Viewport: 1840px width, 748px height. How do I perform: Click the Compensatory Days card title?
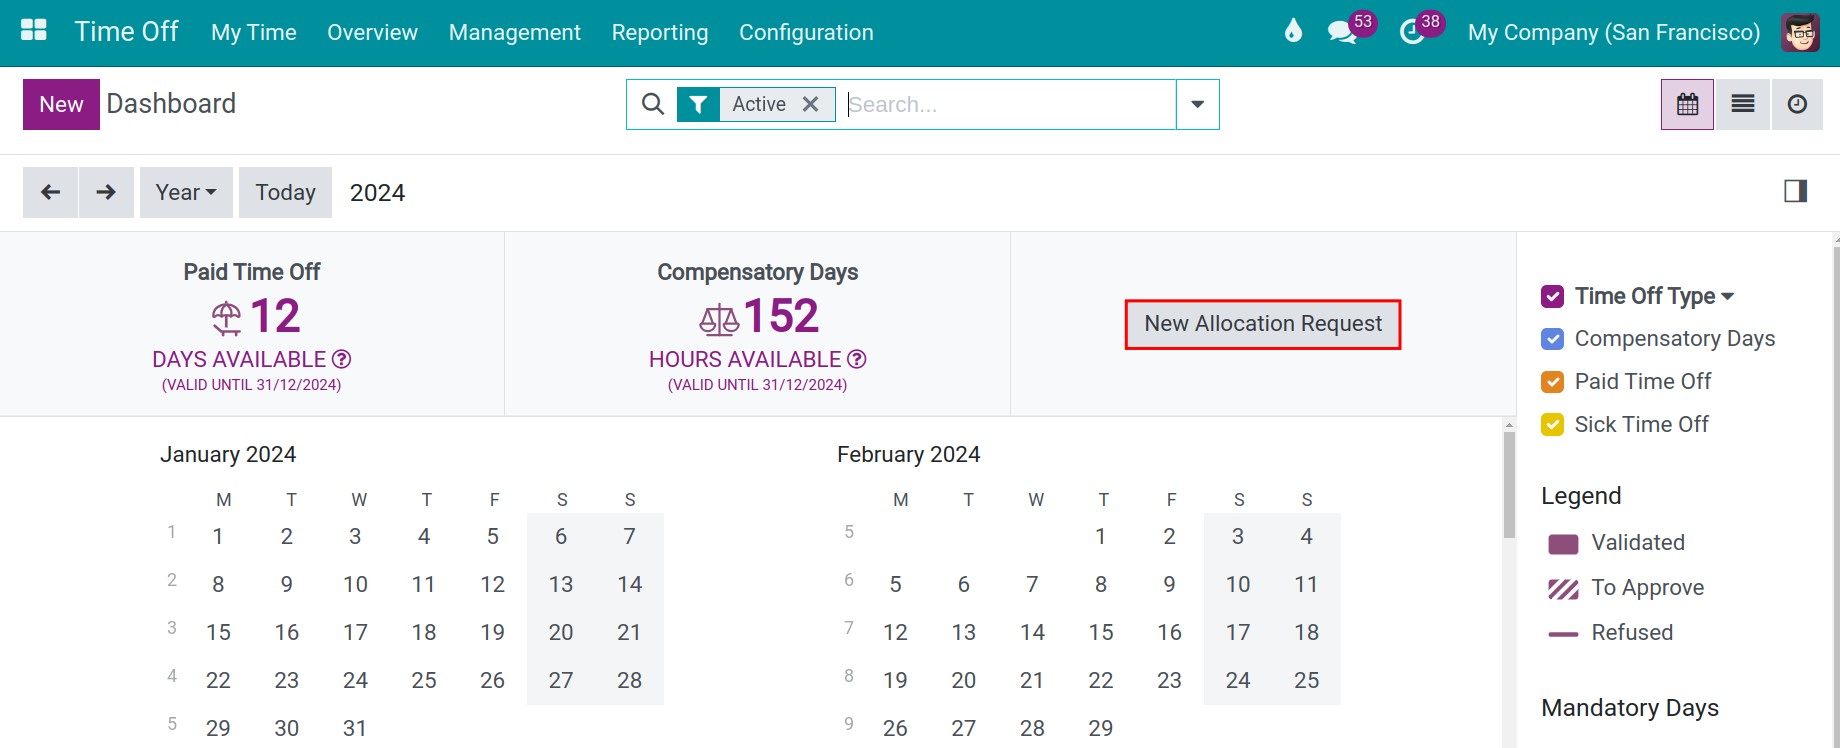pos(757,272)
